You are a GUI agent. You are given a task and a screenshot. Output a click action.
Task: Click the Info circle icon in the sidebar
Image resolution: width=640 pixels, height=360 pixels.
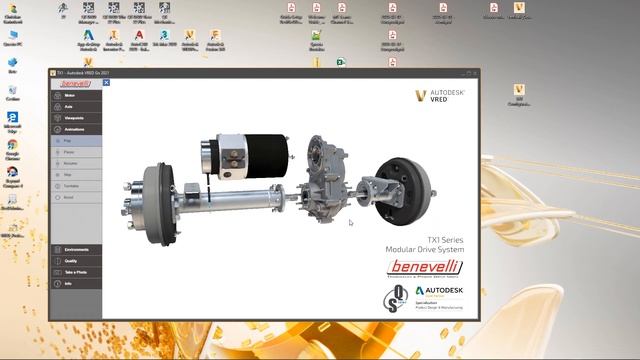coord(58,284)
